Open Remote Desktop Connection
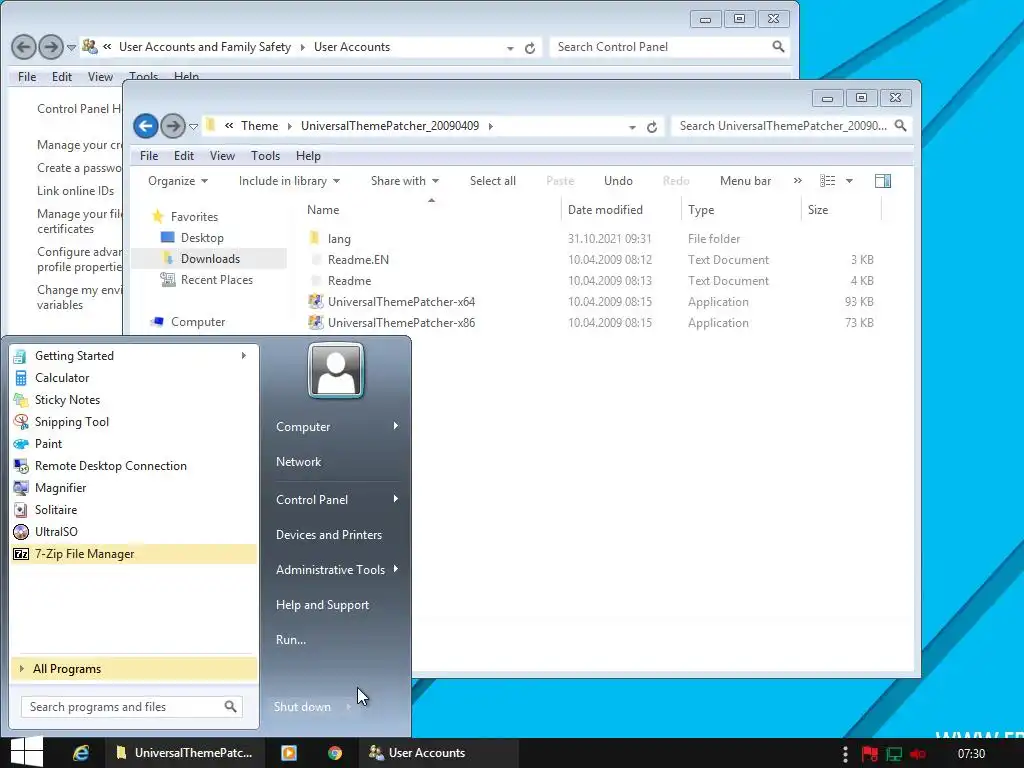Screen dimensions: 1024x768 110,466
